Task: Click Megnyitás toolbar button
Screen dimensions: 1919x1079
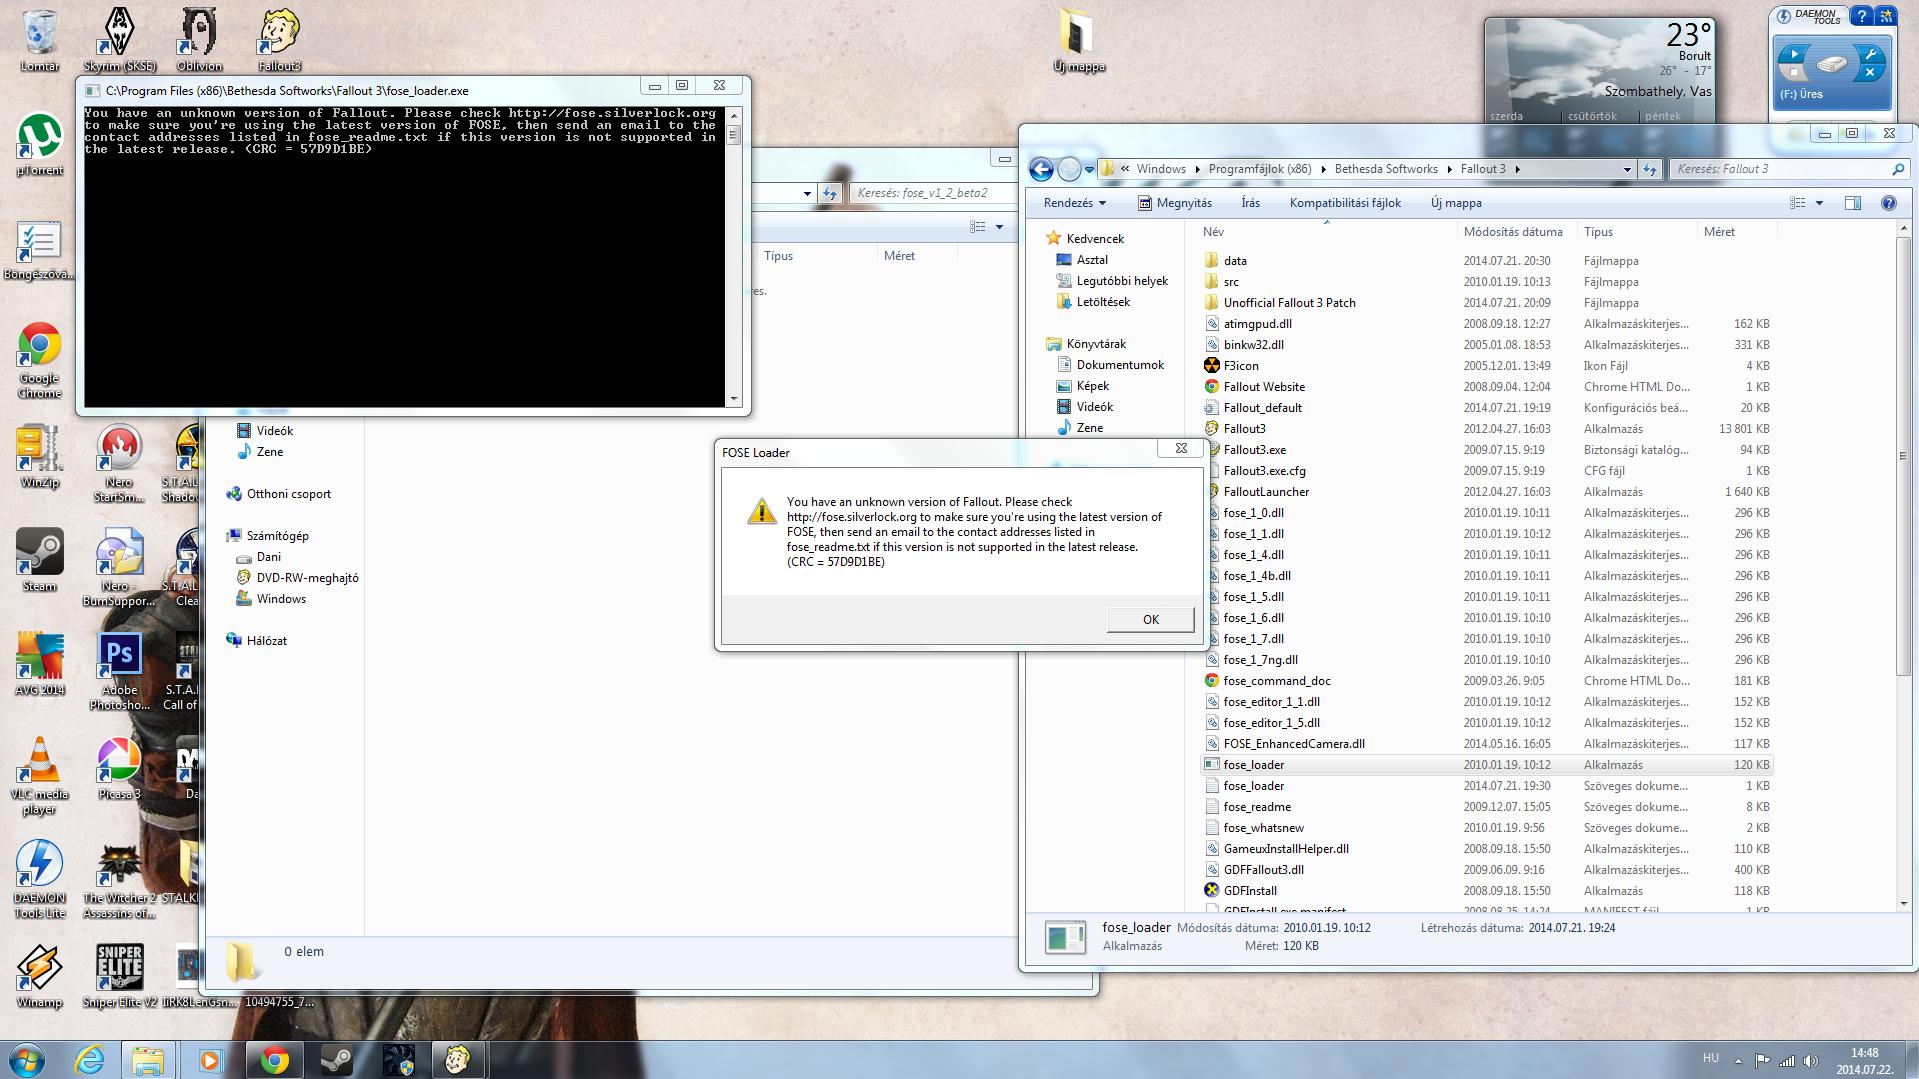Action: click(1175, 203)
